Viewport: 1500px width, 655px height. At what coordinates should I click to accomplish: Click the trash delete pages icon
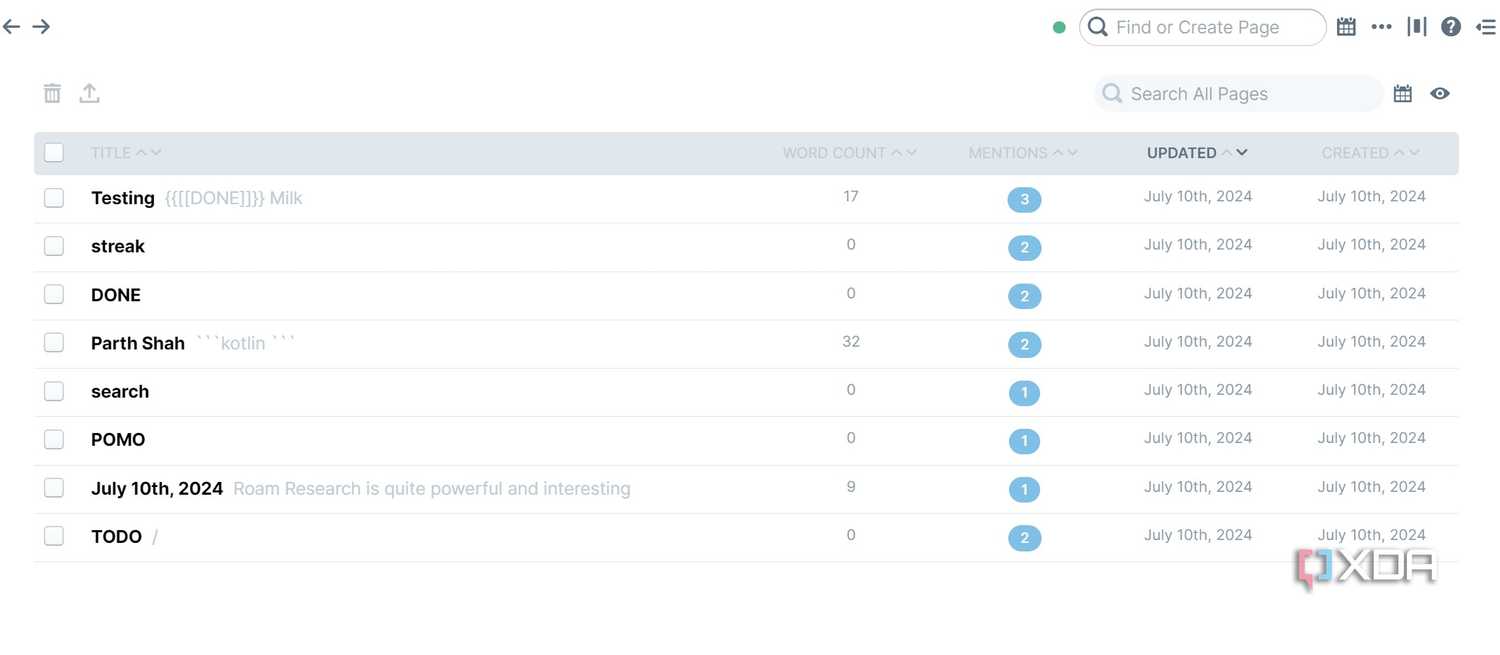[x=52, y=93]
